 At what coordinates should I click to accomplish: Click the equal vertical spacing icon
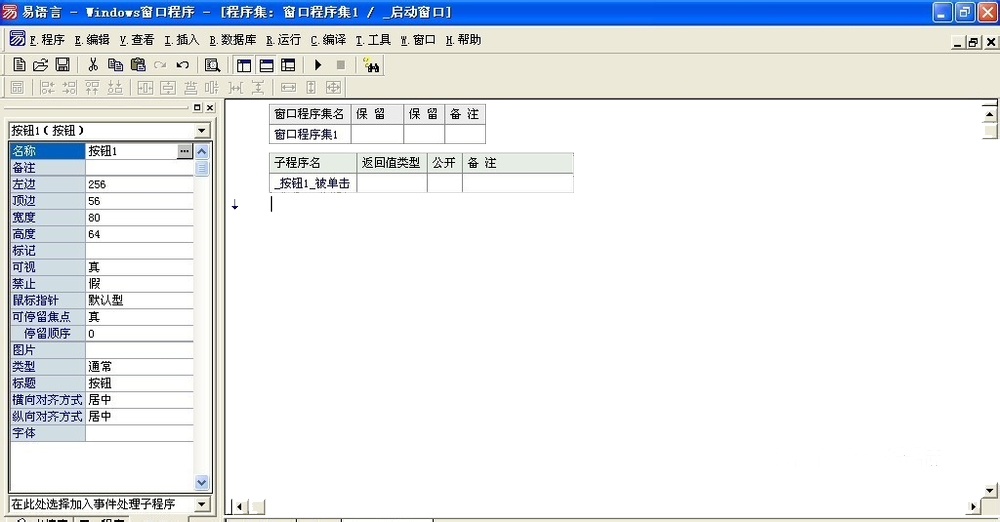click(258, 87)
